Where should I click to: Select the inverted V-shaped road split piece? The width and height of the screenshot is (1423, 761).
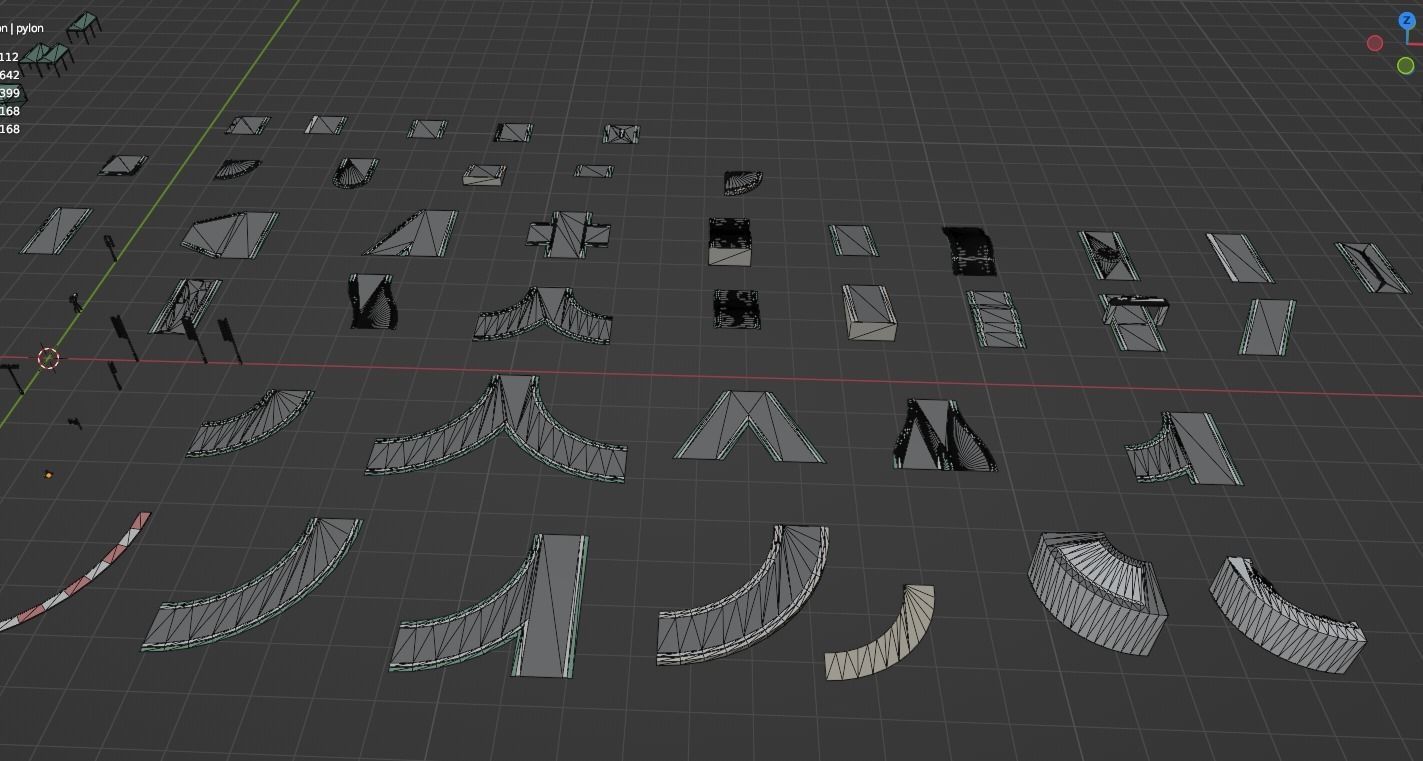click(x=750, y=426)
